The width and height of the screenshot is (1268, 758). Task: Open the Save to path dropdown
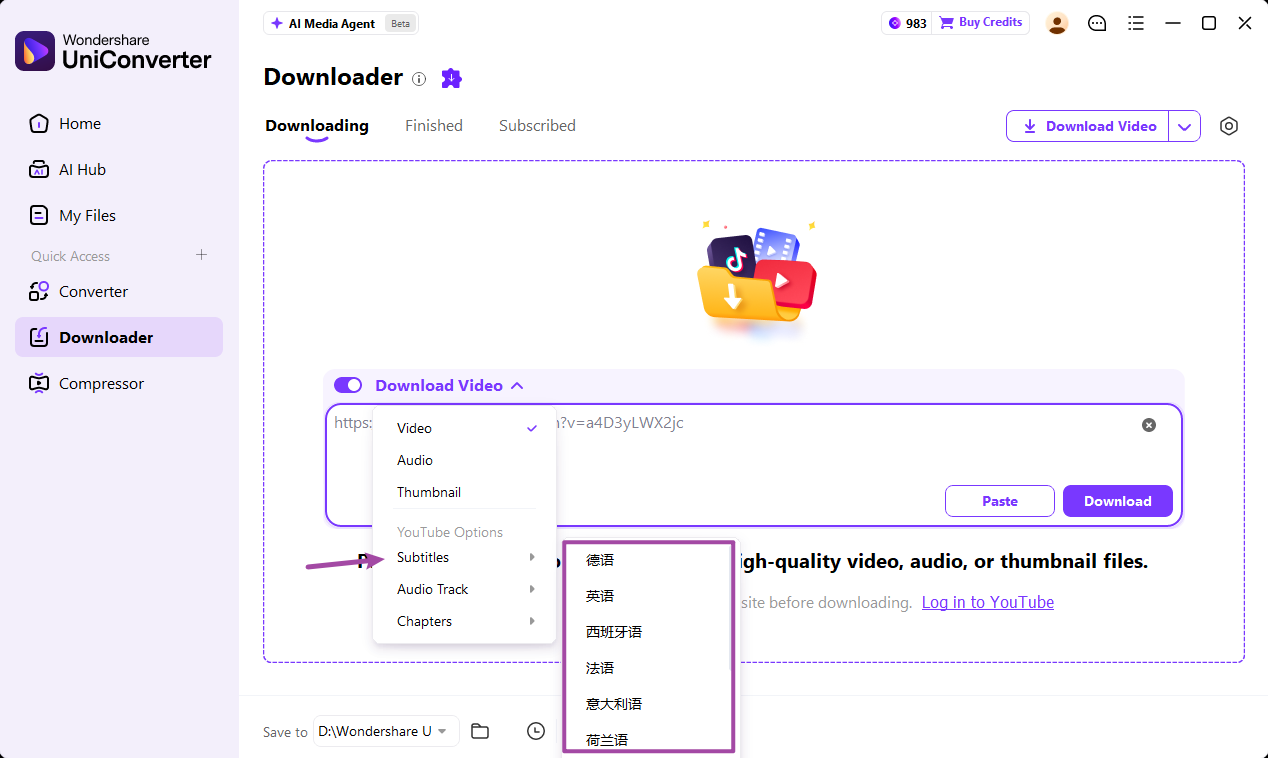[x=386, y=731]
